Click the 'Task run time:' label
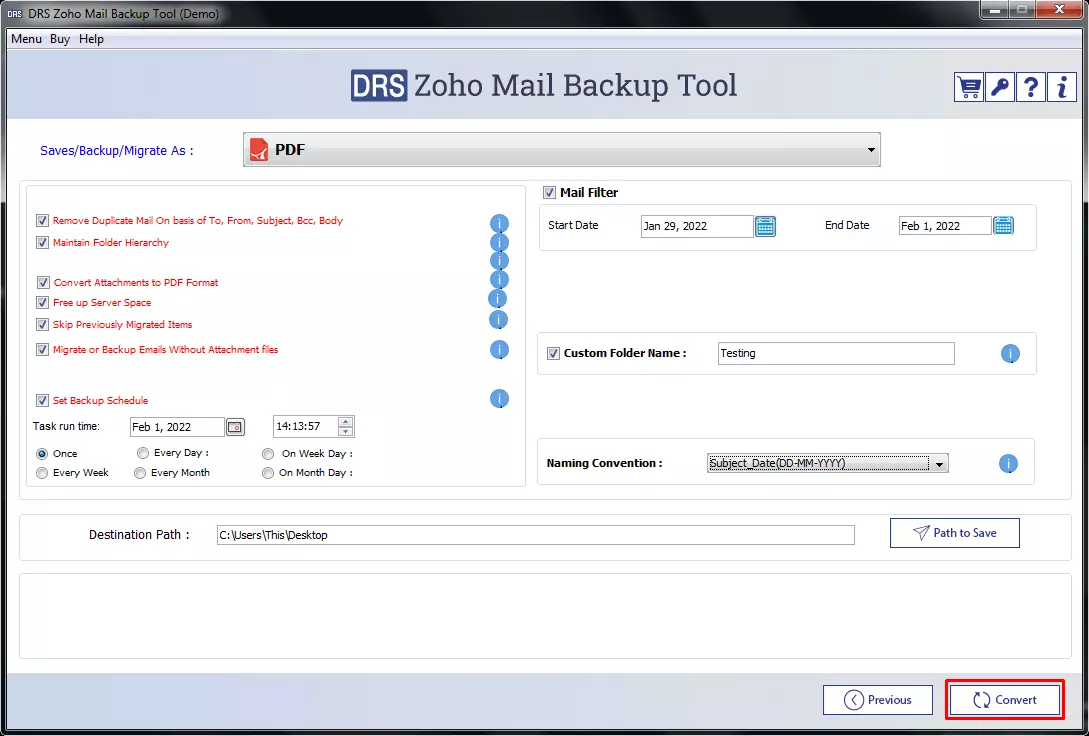 [x=67, y=426]
